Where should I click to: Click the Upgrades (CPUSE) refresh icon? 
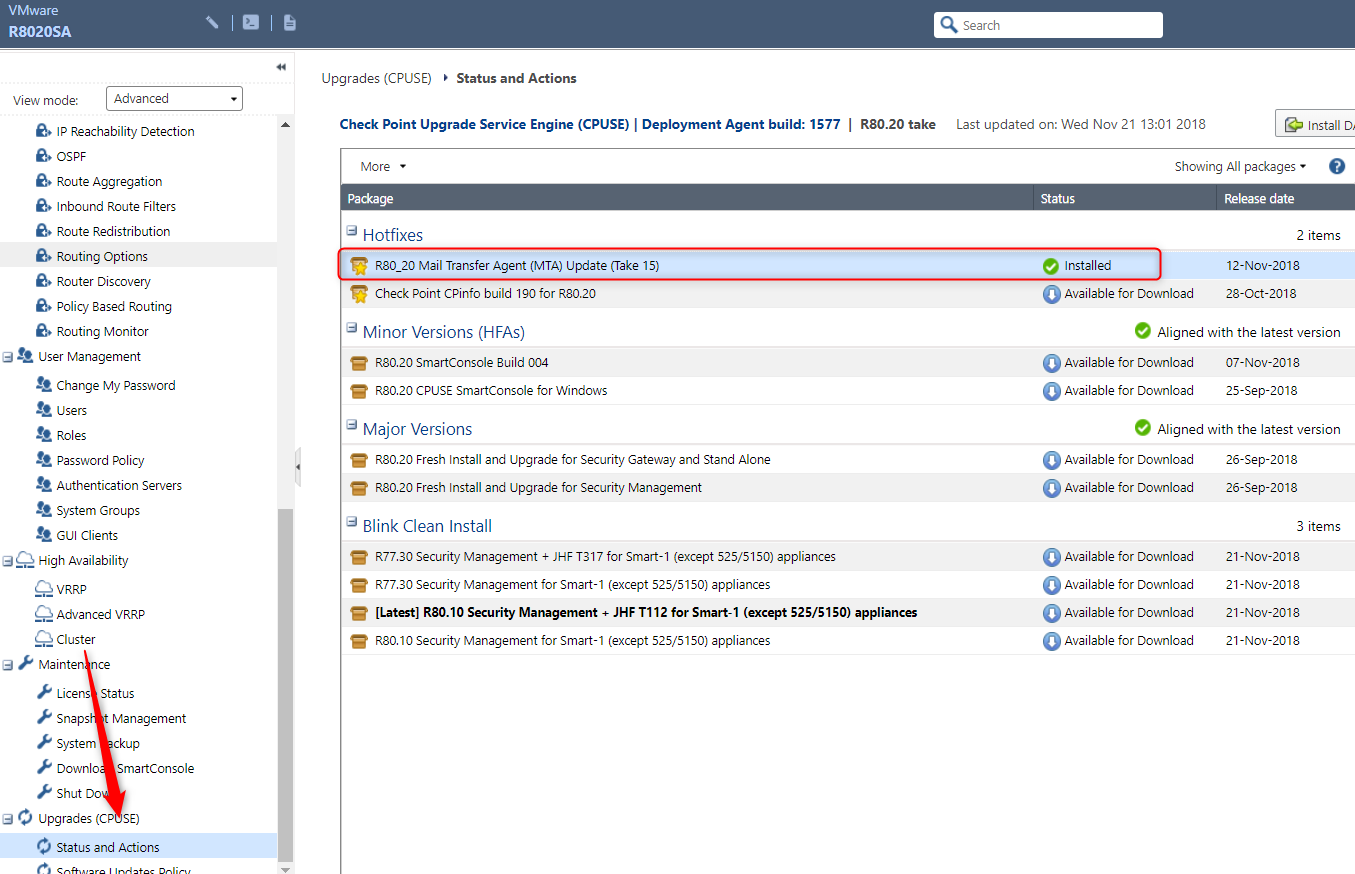pos(25,818)
